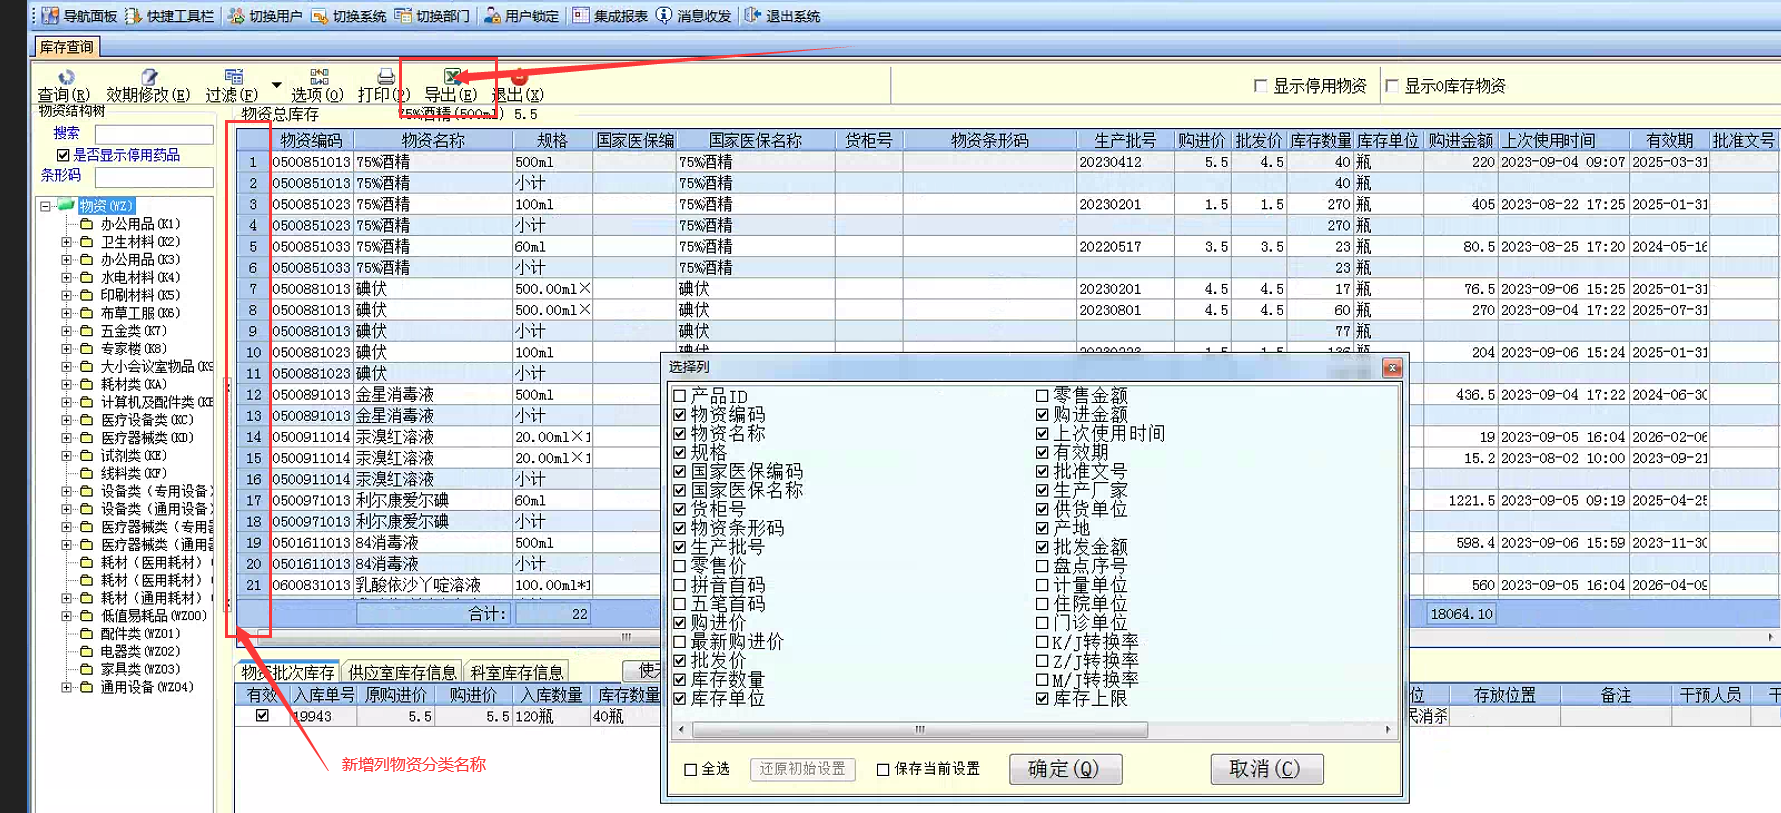Click the 用户锁定 user lock icon
1781x813 pixels.
tap(492, 16)
